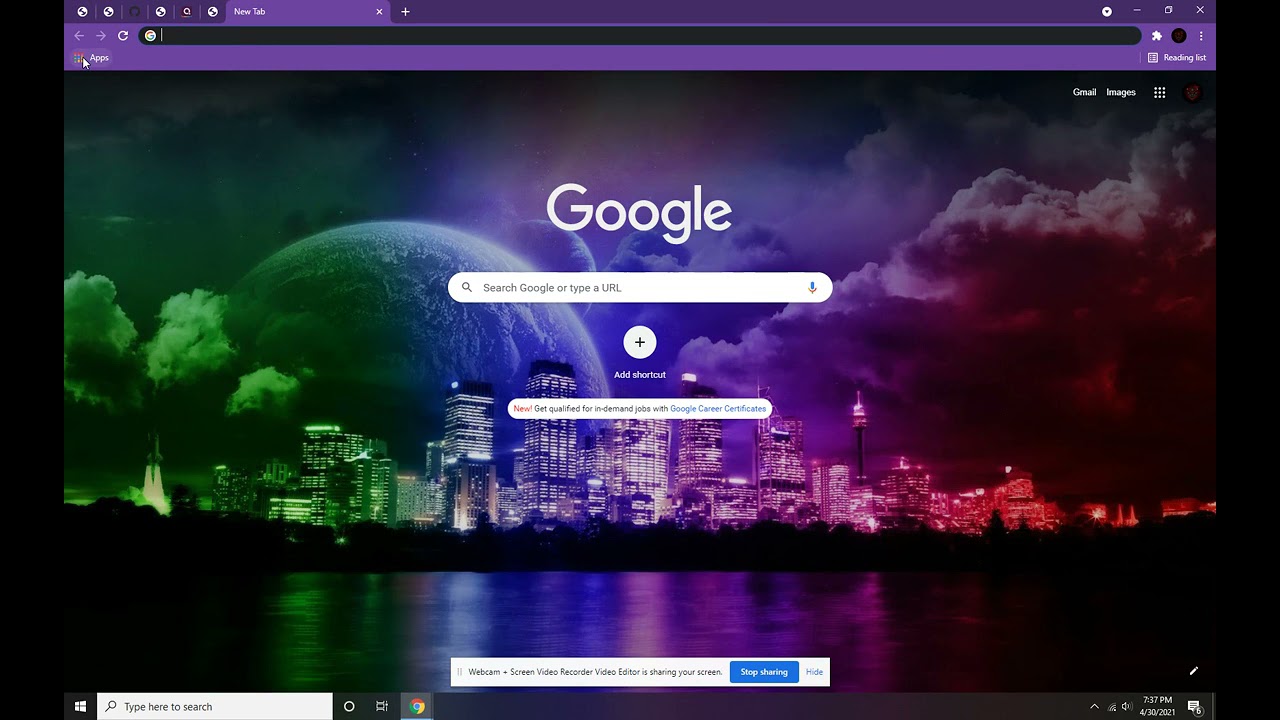
Task: Open the Gmail link
Action: point(1084,92)
